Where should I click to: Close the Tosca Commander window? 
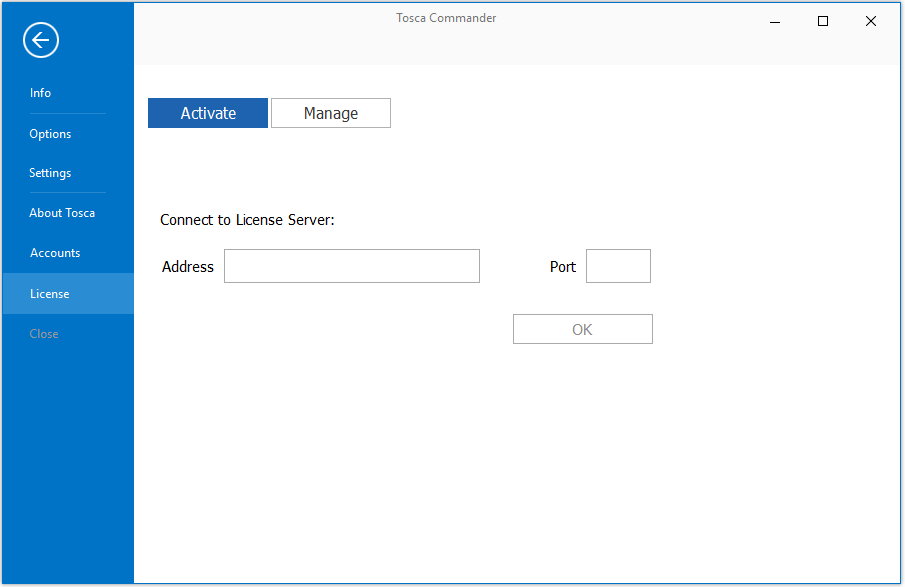pos(871,21)
